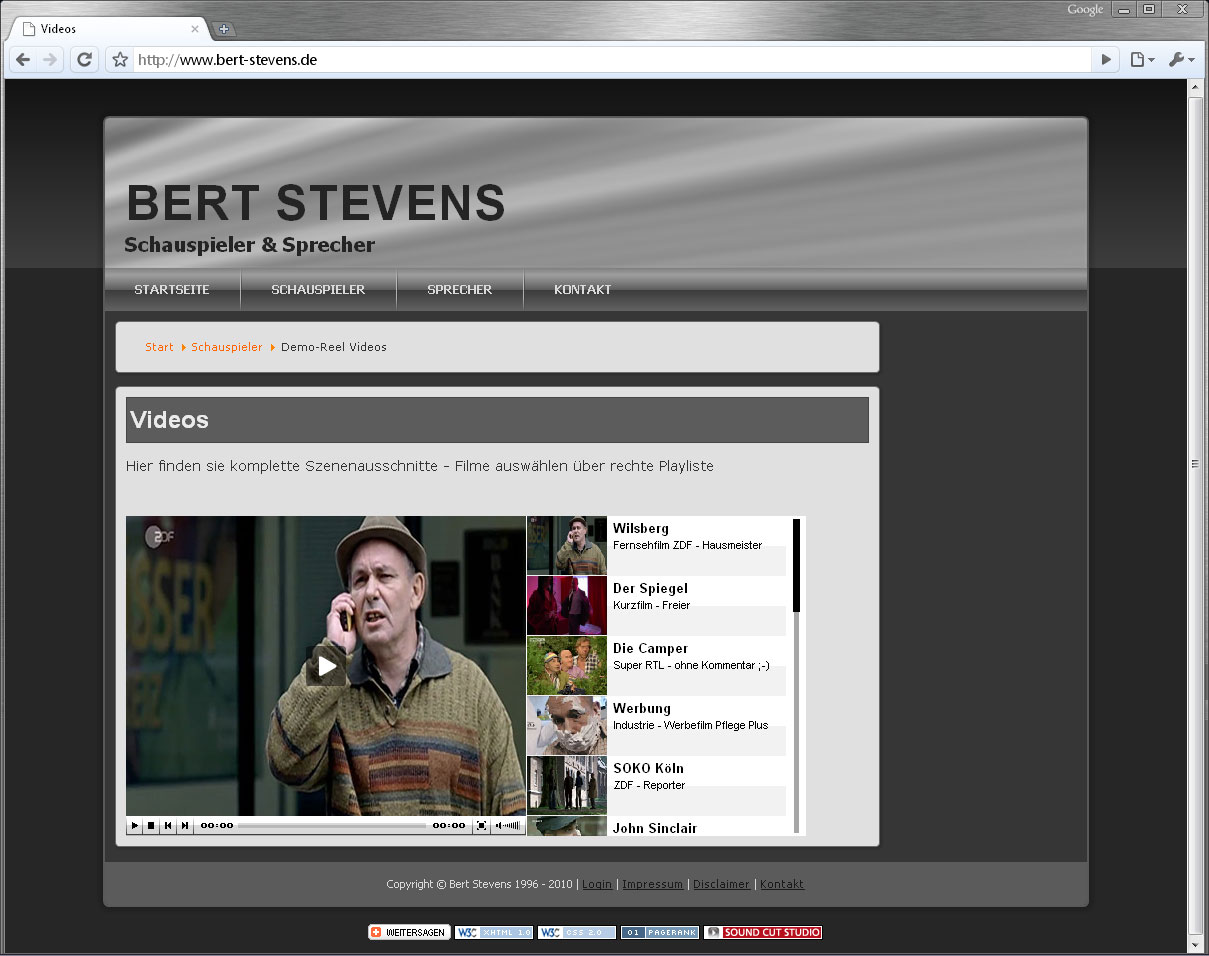Bookmark this page with the star icon

pos(120,60)
